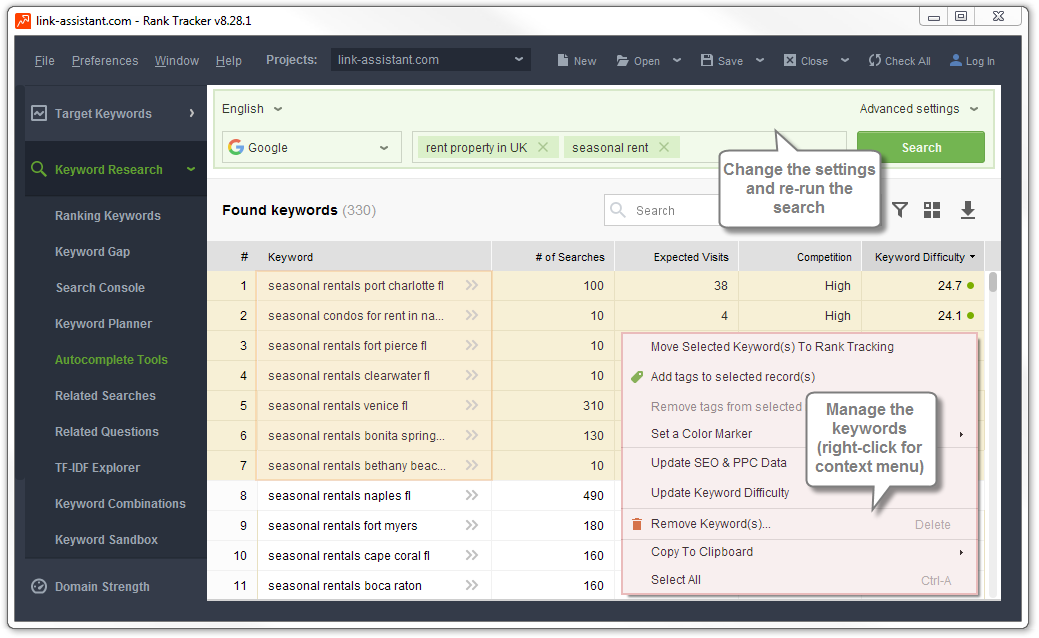This screenshot has width=1039, height=638.
Task: Click the trash icon by Remove Keyword(s)
Action: click(637, 524)
